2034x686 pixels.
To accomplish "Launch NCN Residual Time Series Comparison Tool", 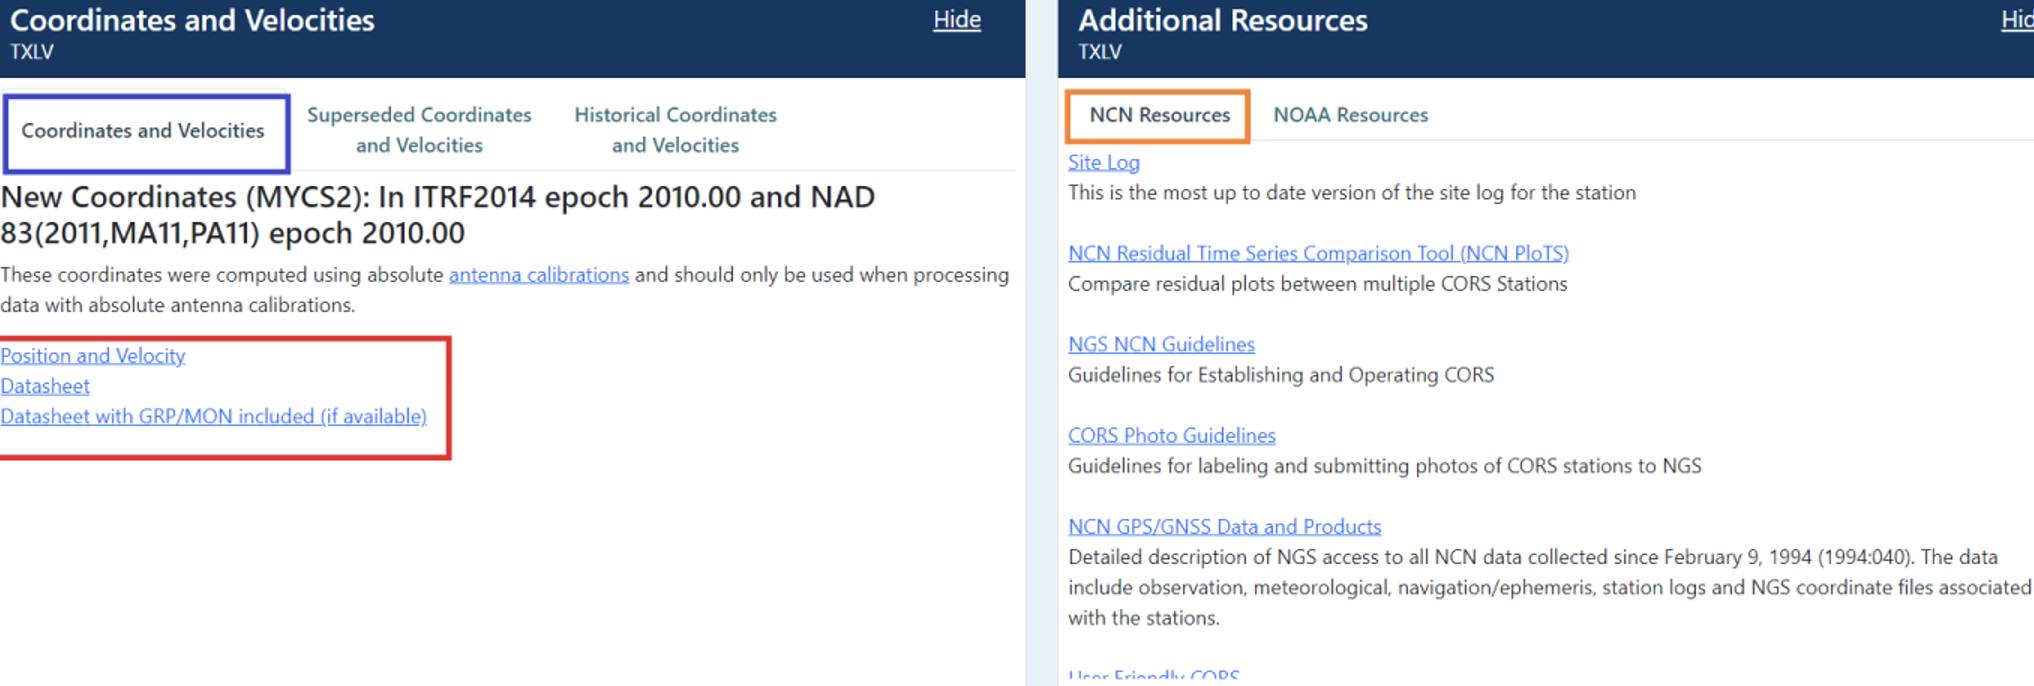I will [1318, 253].
